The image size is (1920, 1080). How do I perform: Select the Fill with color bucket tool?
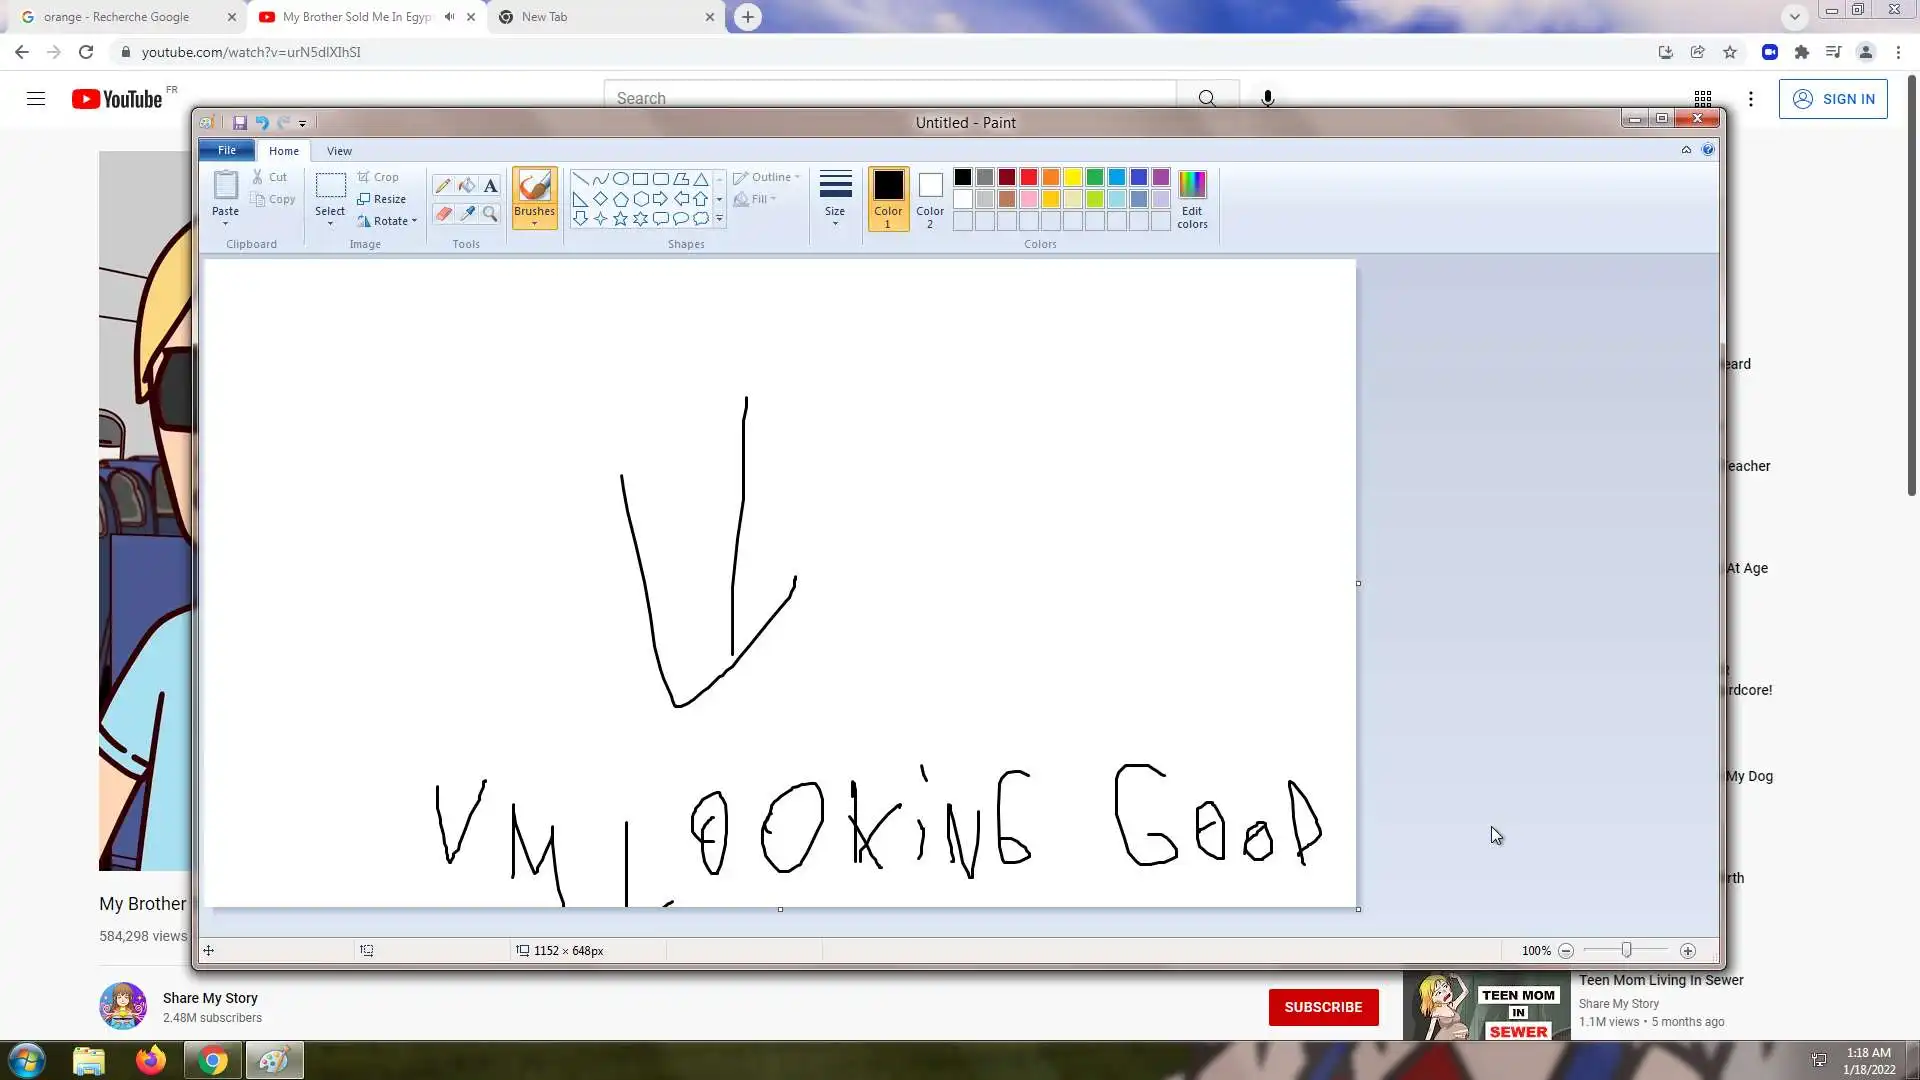[x=467, y=186]
